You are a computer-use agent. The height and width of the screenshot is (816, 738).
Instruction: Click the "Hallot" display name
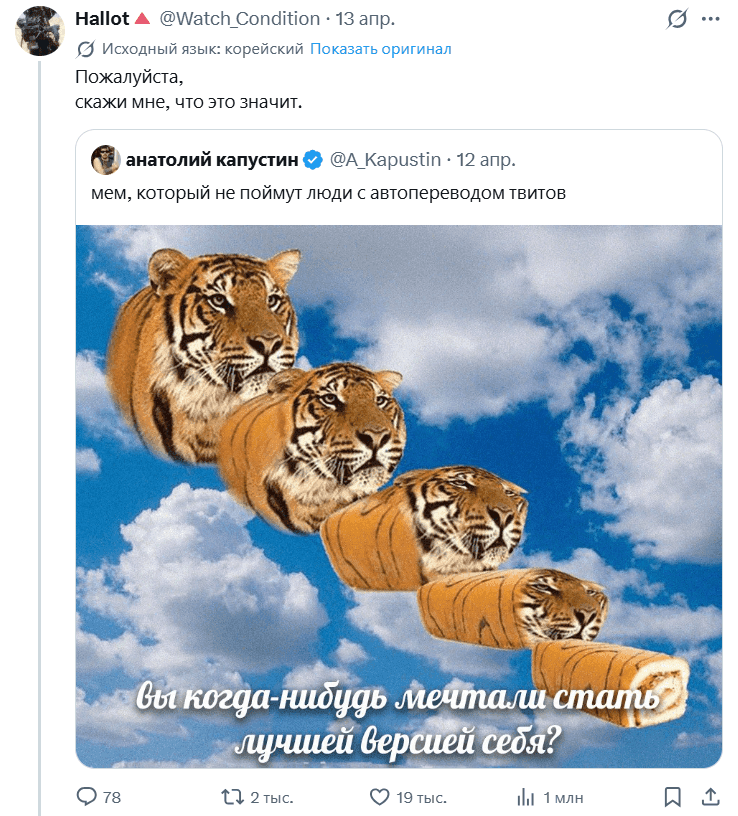click(x=102, y=19)
